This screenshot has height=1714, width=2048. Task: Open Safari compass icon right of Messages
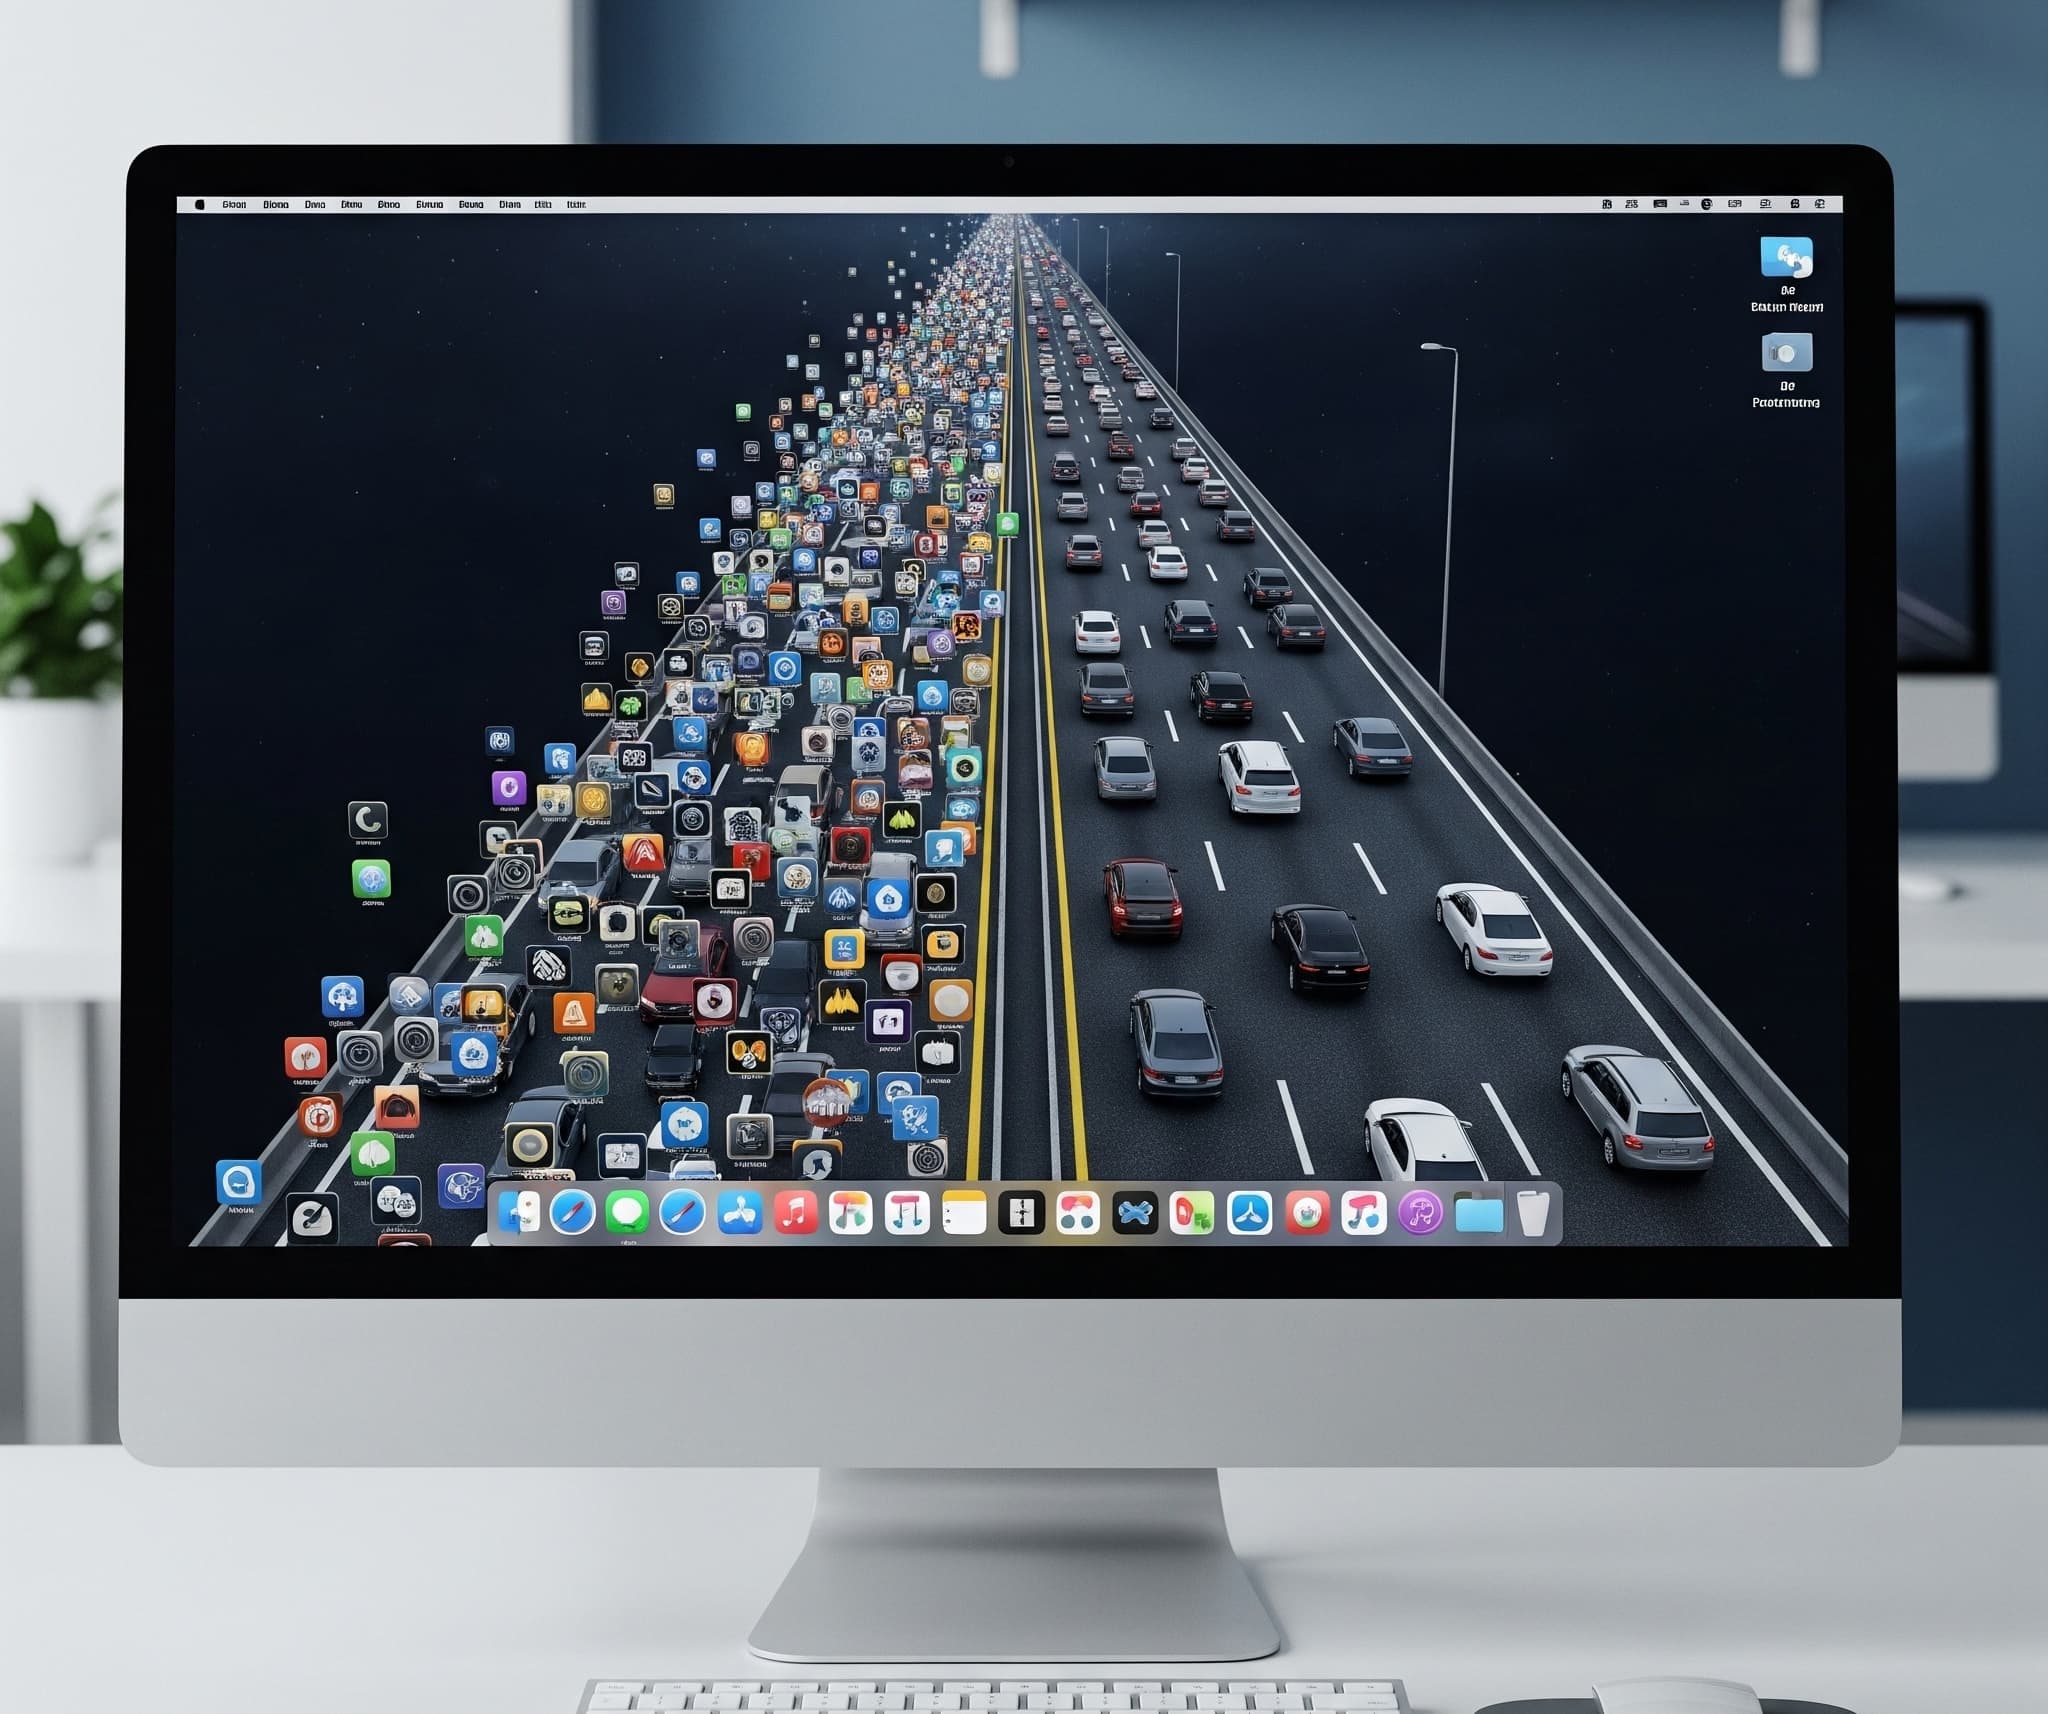coord(682,1213)
